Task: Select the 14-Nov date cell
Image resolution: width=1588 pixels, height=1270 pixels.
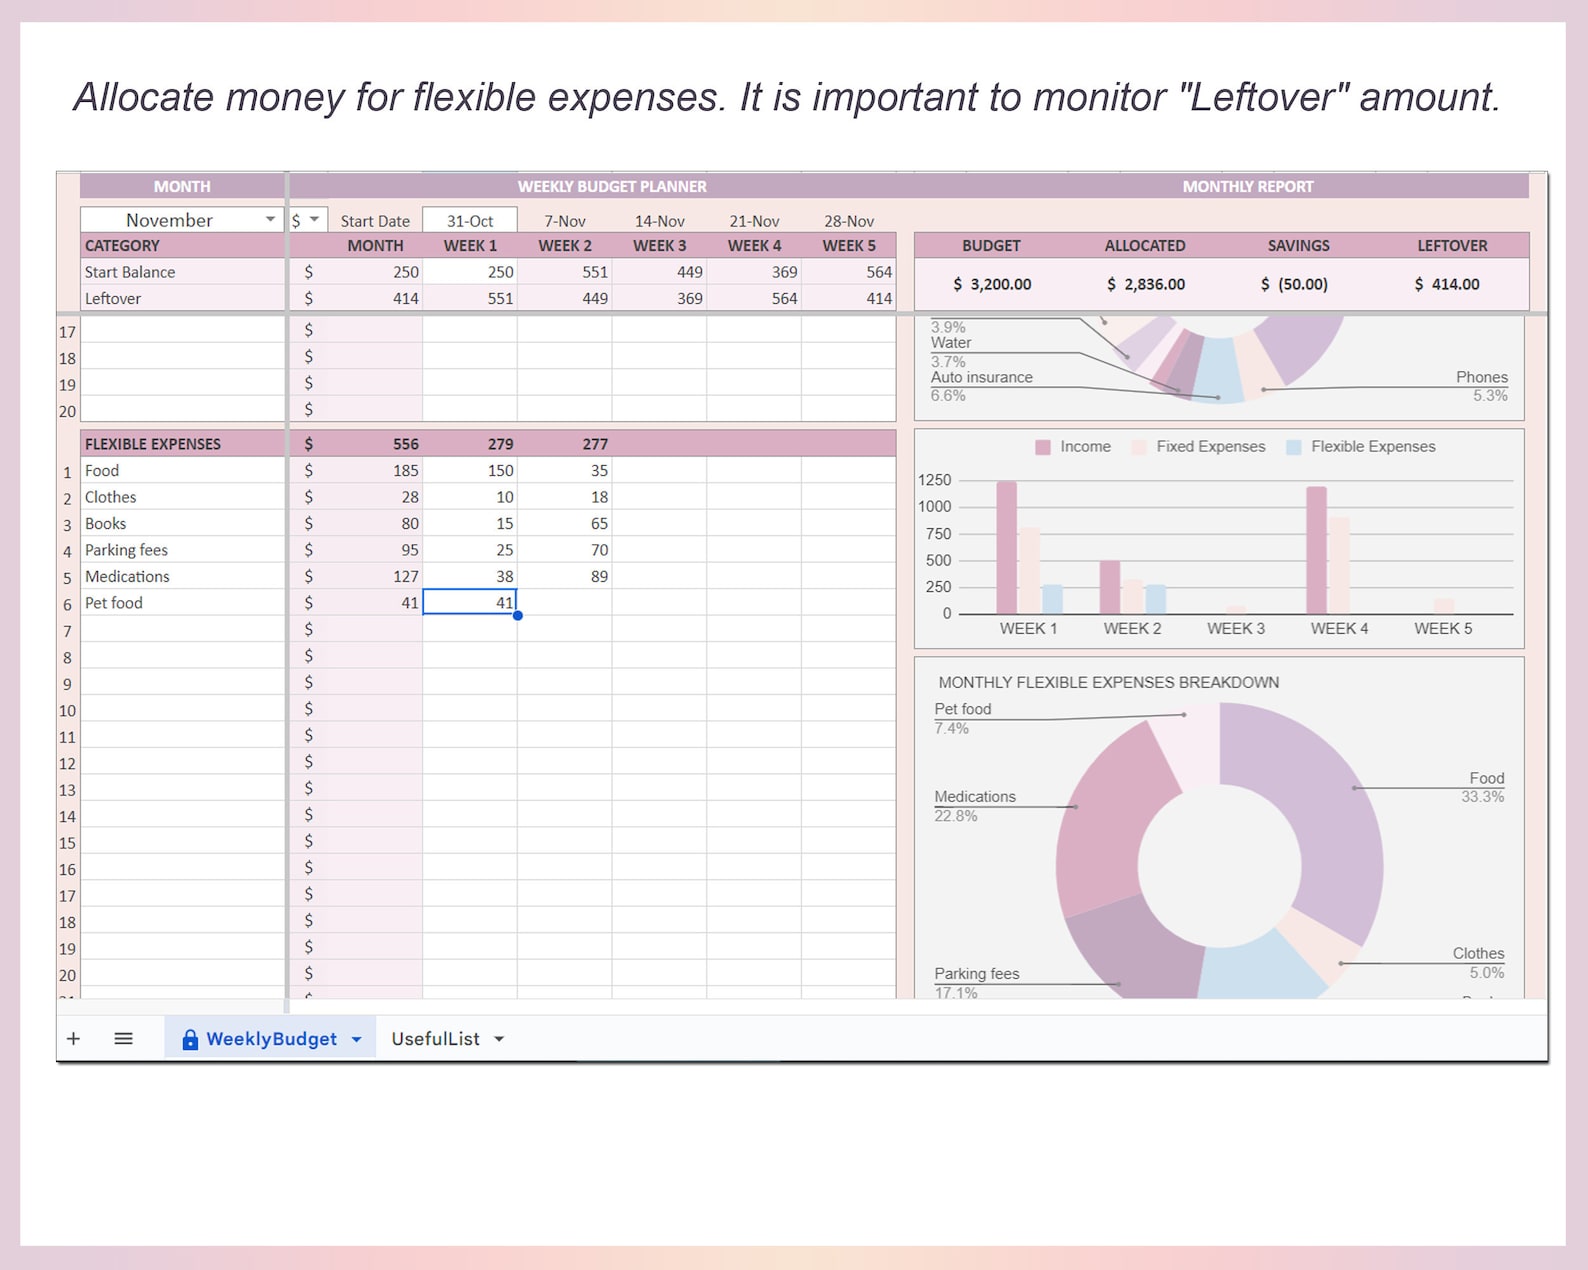Action: [659, 220]
